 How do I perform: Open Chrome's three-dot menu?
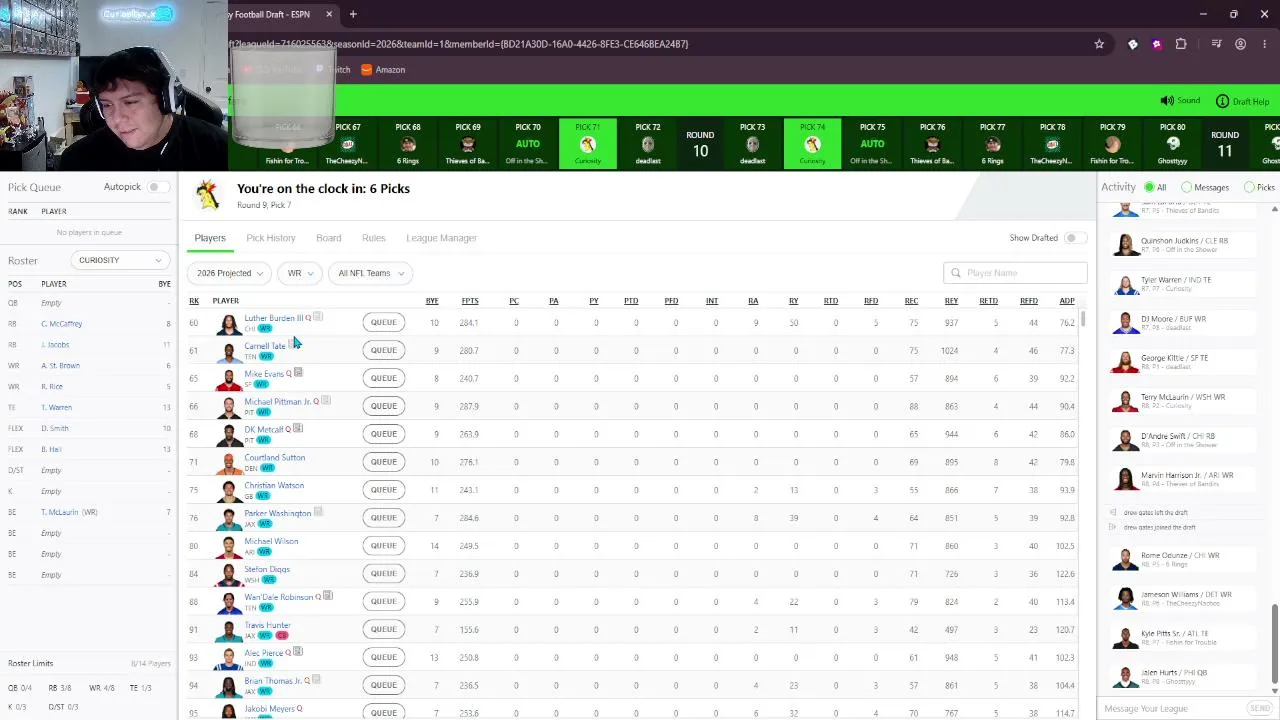1265,44
